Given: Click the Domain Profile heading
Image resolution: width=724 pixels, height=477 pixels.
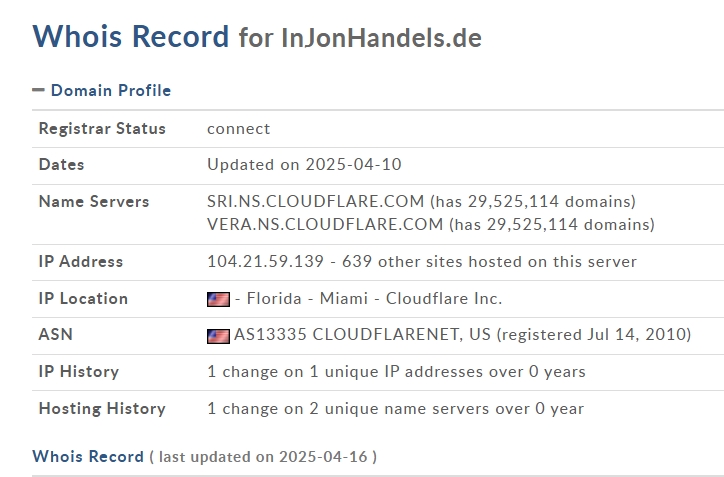Looking at the screenshot, I should tap(111, 91).
